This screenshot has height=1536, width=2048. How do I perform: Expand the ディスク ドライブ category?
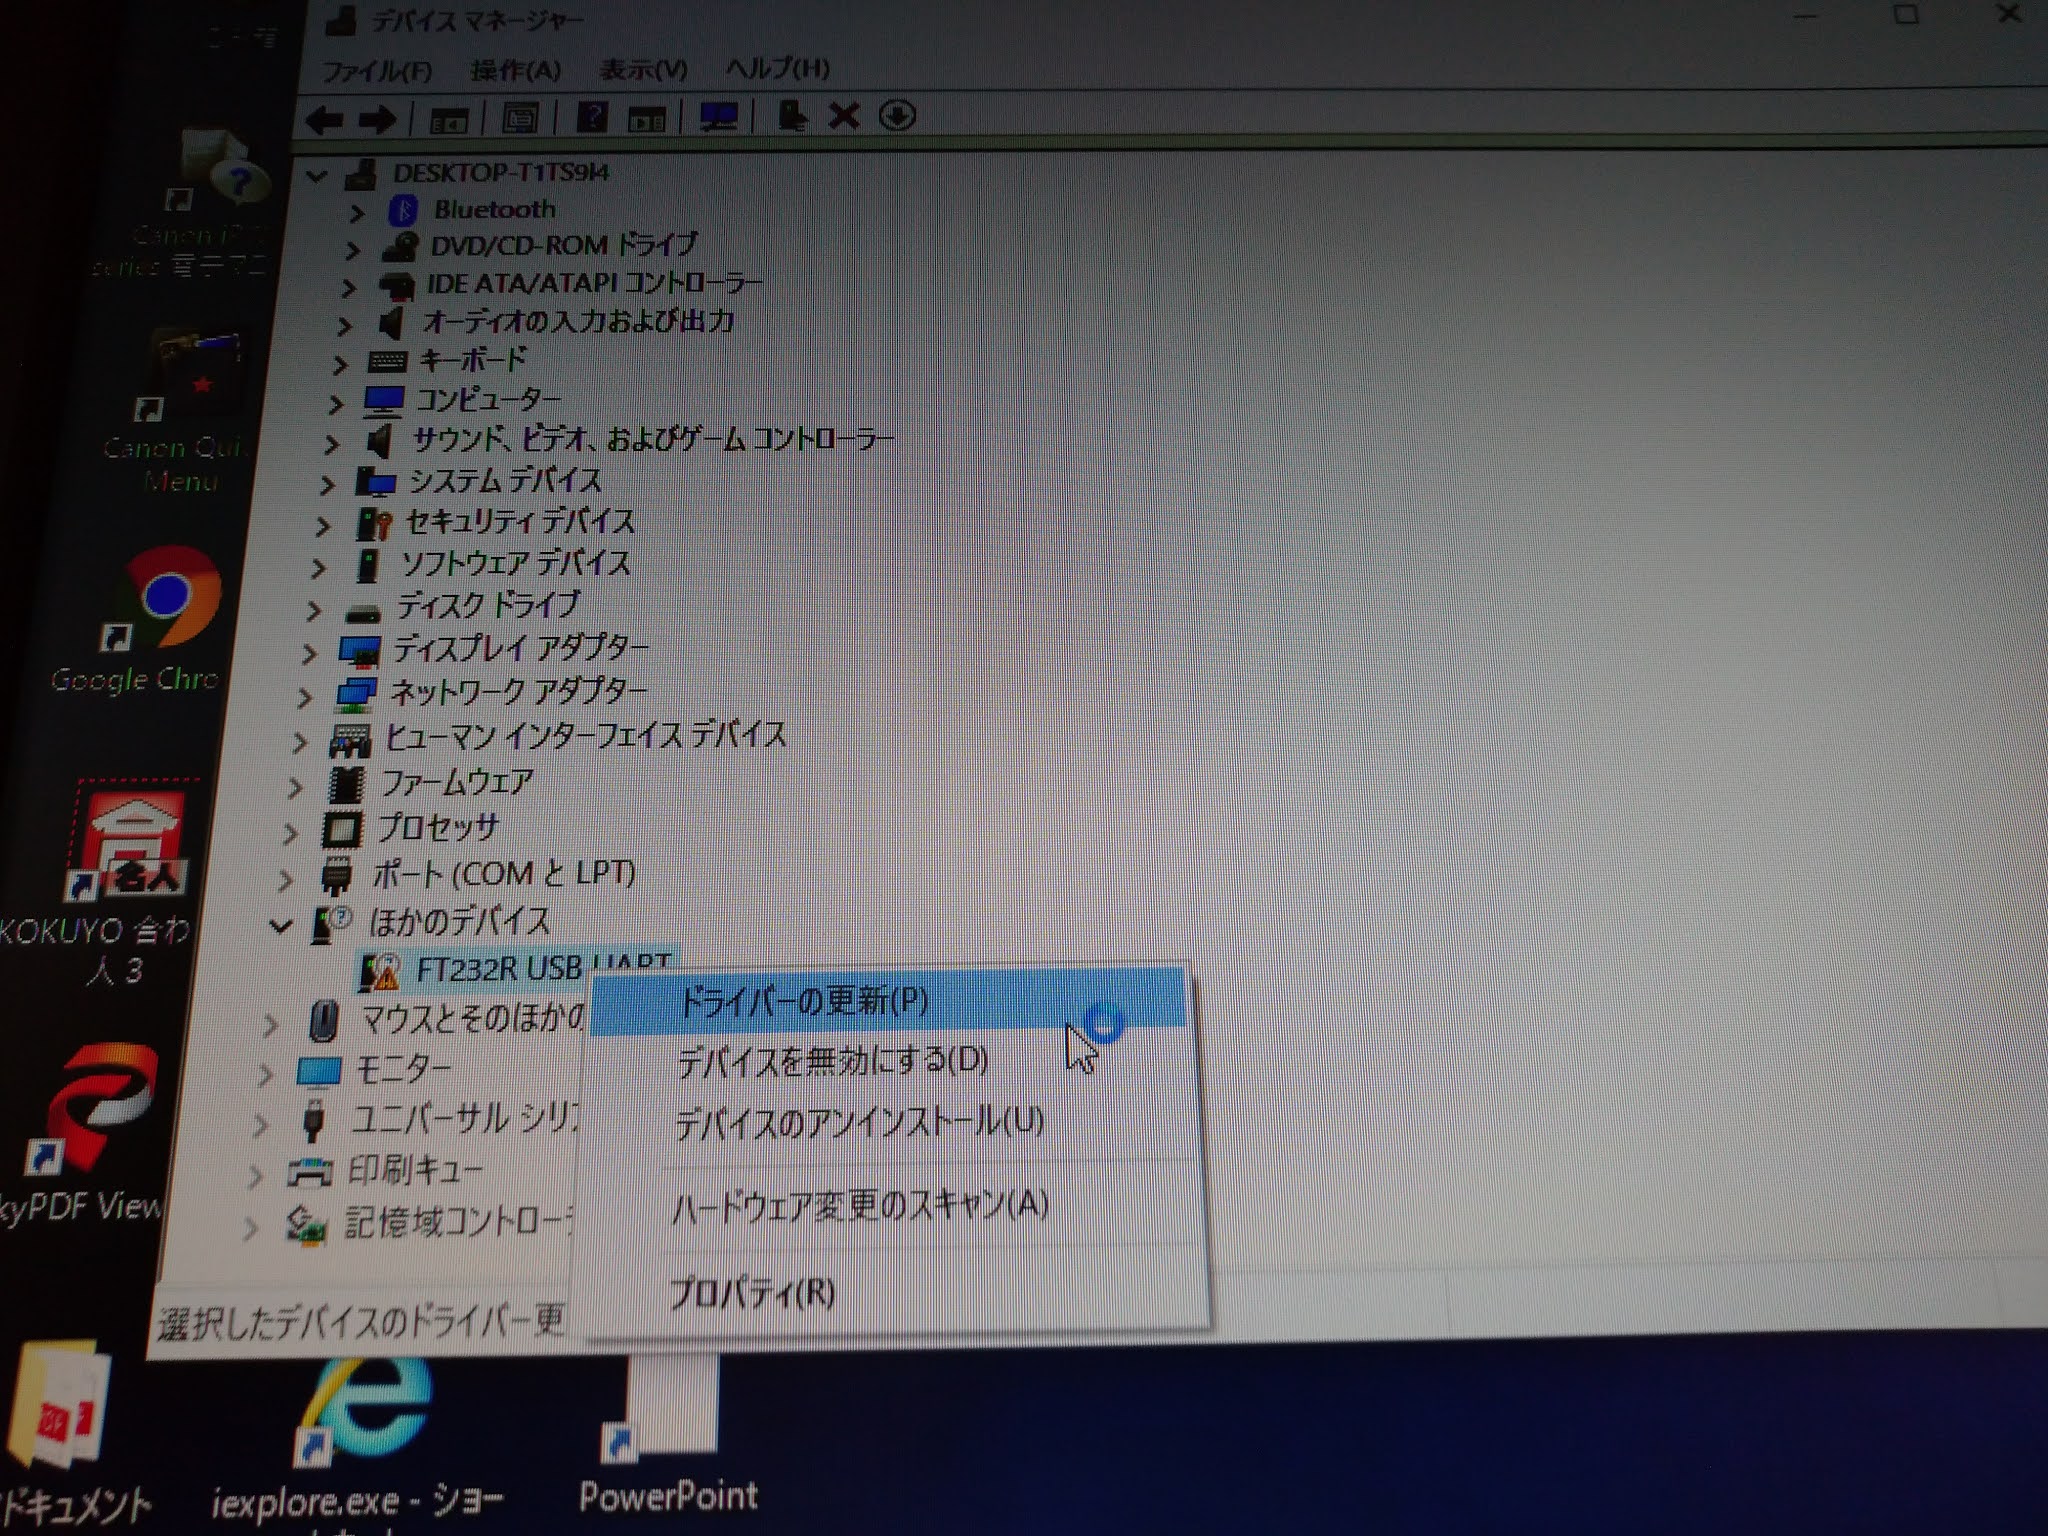(x=314, y=610)
